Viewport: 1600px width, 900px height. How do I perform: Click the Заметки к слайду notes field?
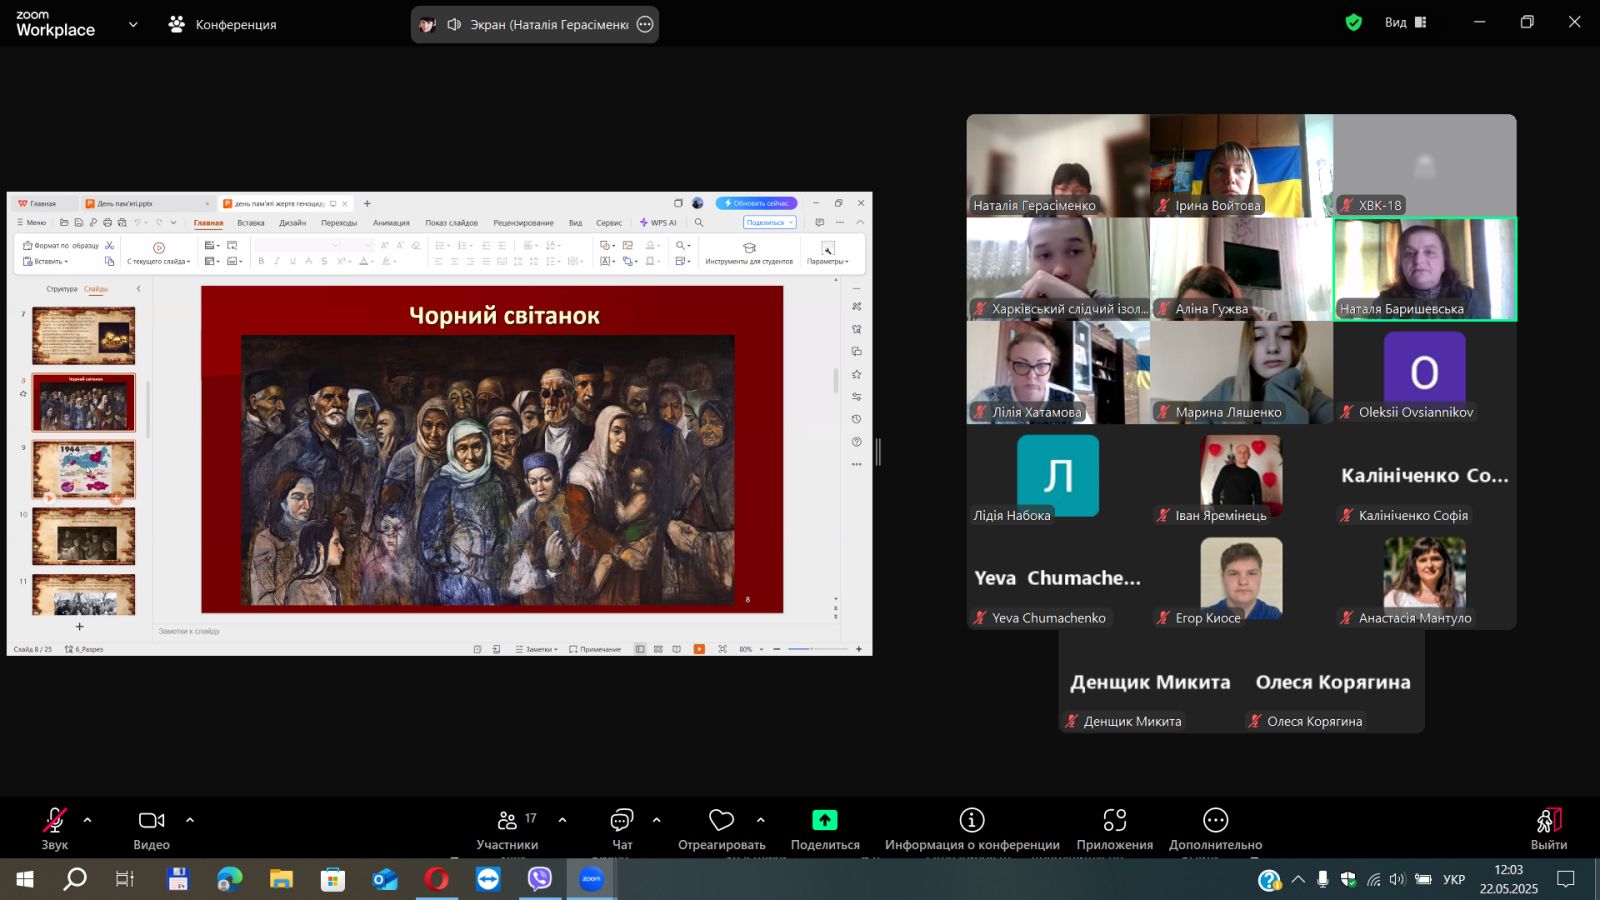(x=495, y=631)
